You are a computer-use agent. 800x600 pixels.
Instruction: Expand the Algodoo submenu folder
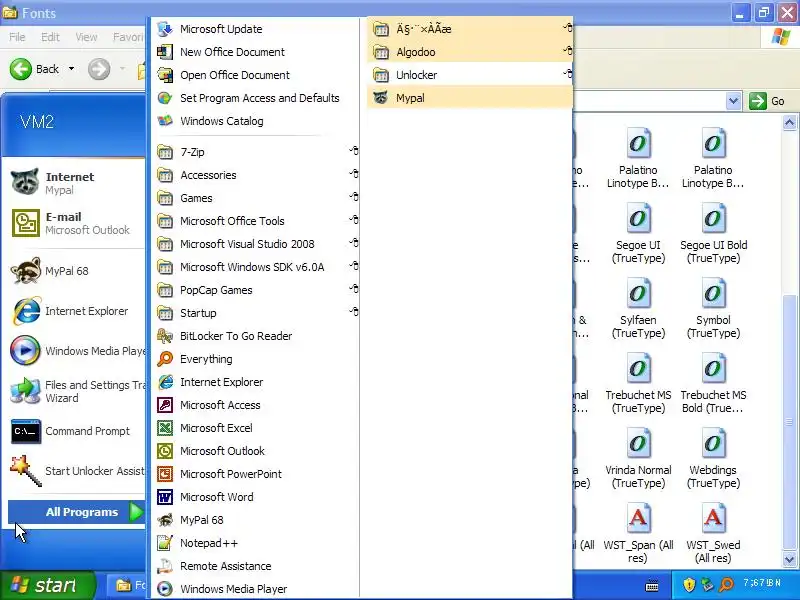(469, 52)
